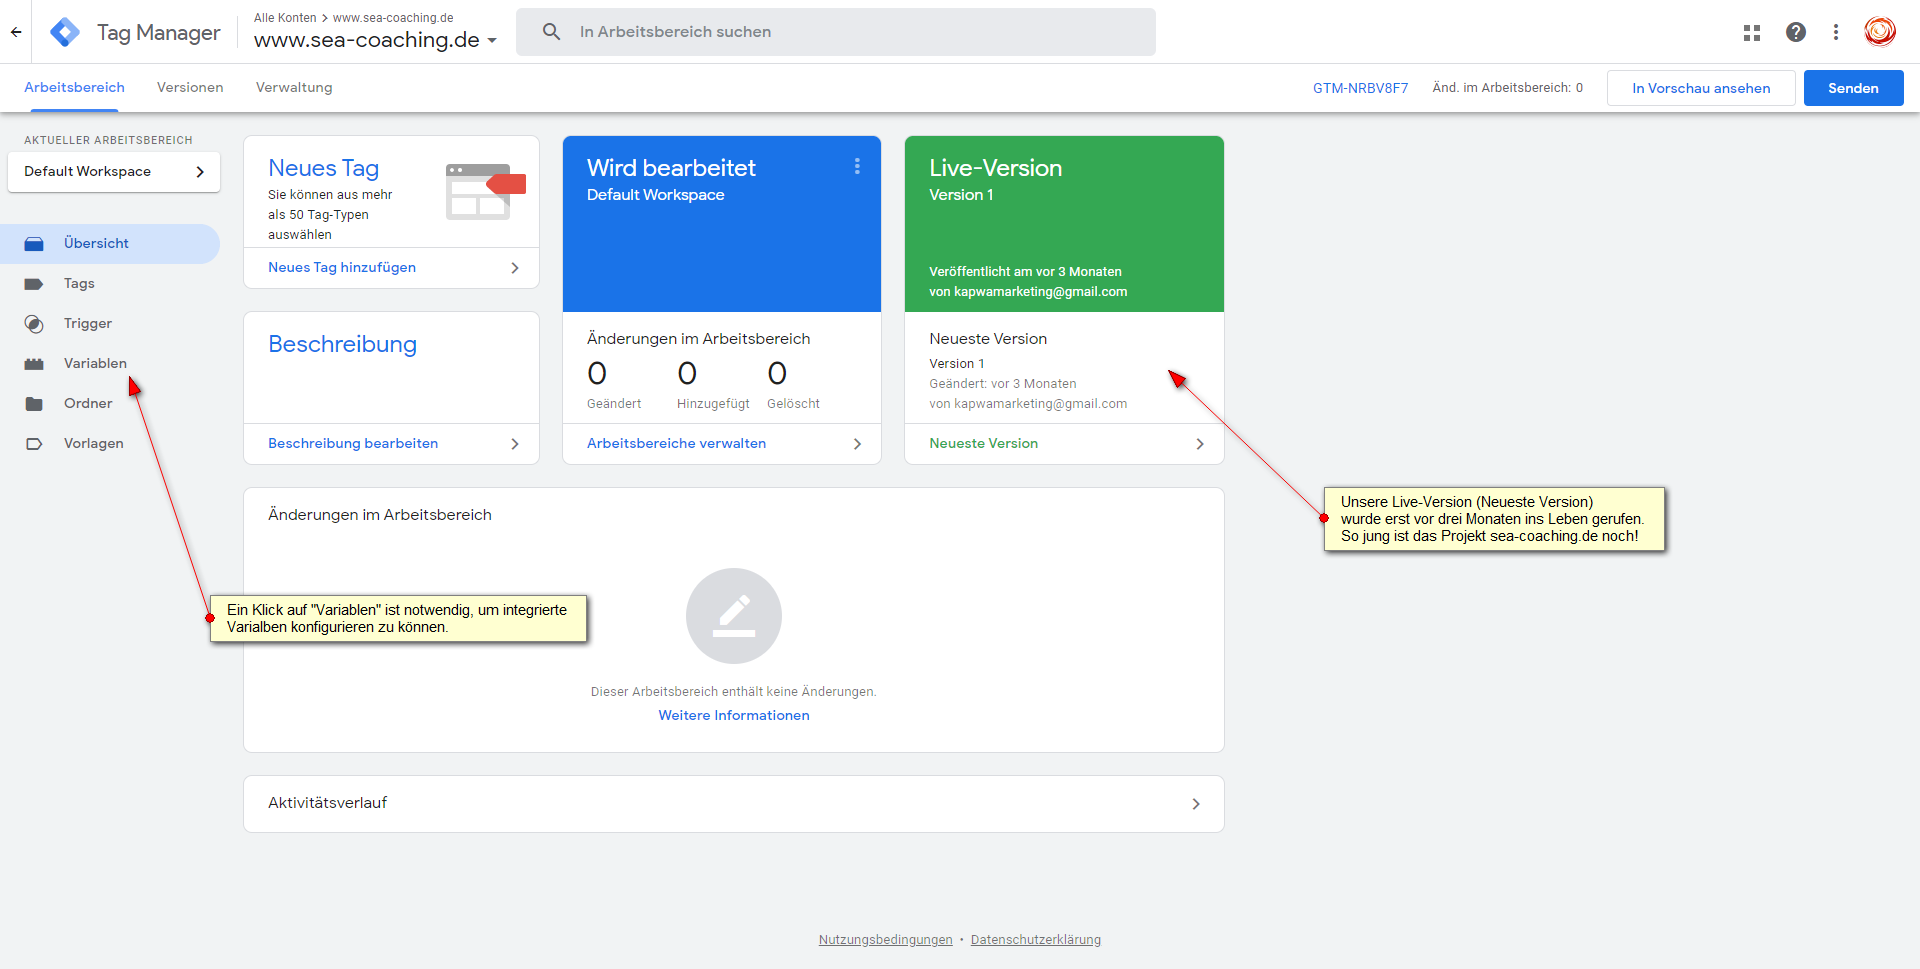This screenshot has height=969, width=1920.
Task: Open the container dropdown www.sea-coaching.de
Action: point(375,40)
